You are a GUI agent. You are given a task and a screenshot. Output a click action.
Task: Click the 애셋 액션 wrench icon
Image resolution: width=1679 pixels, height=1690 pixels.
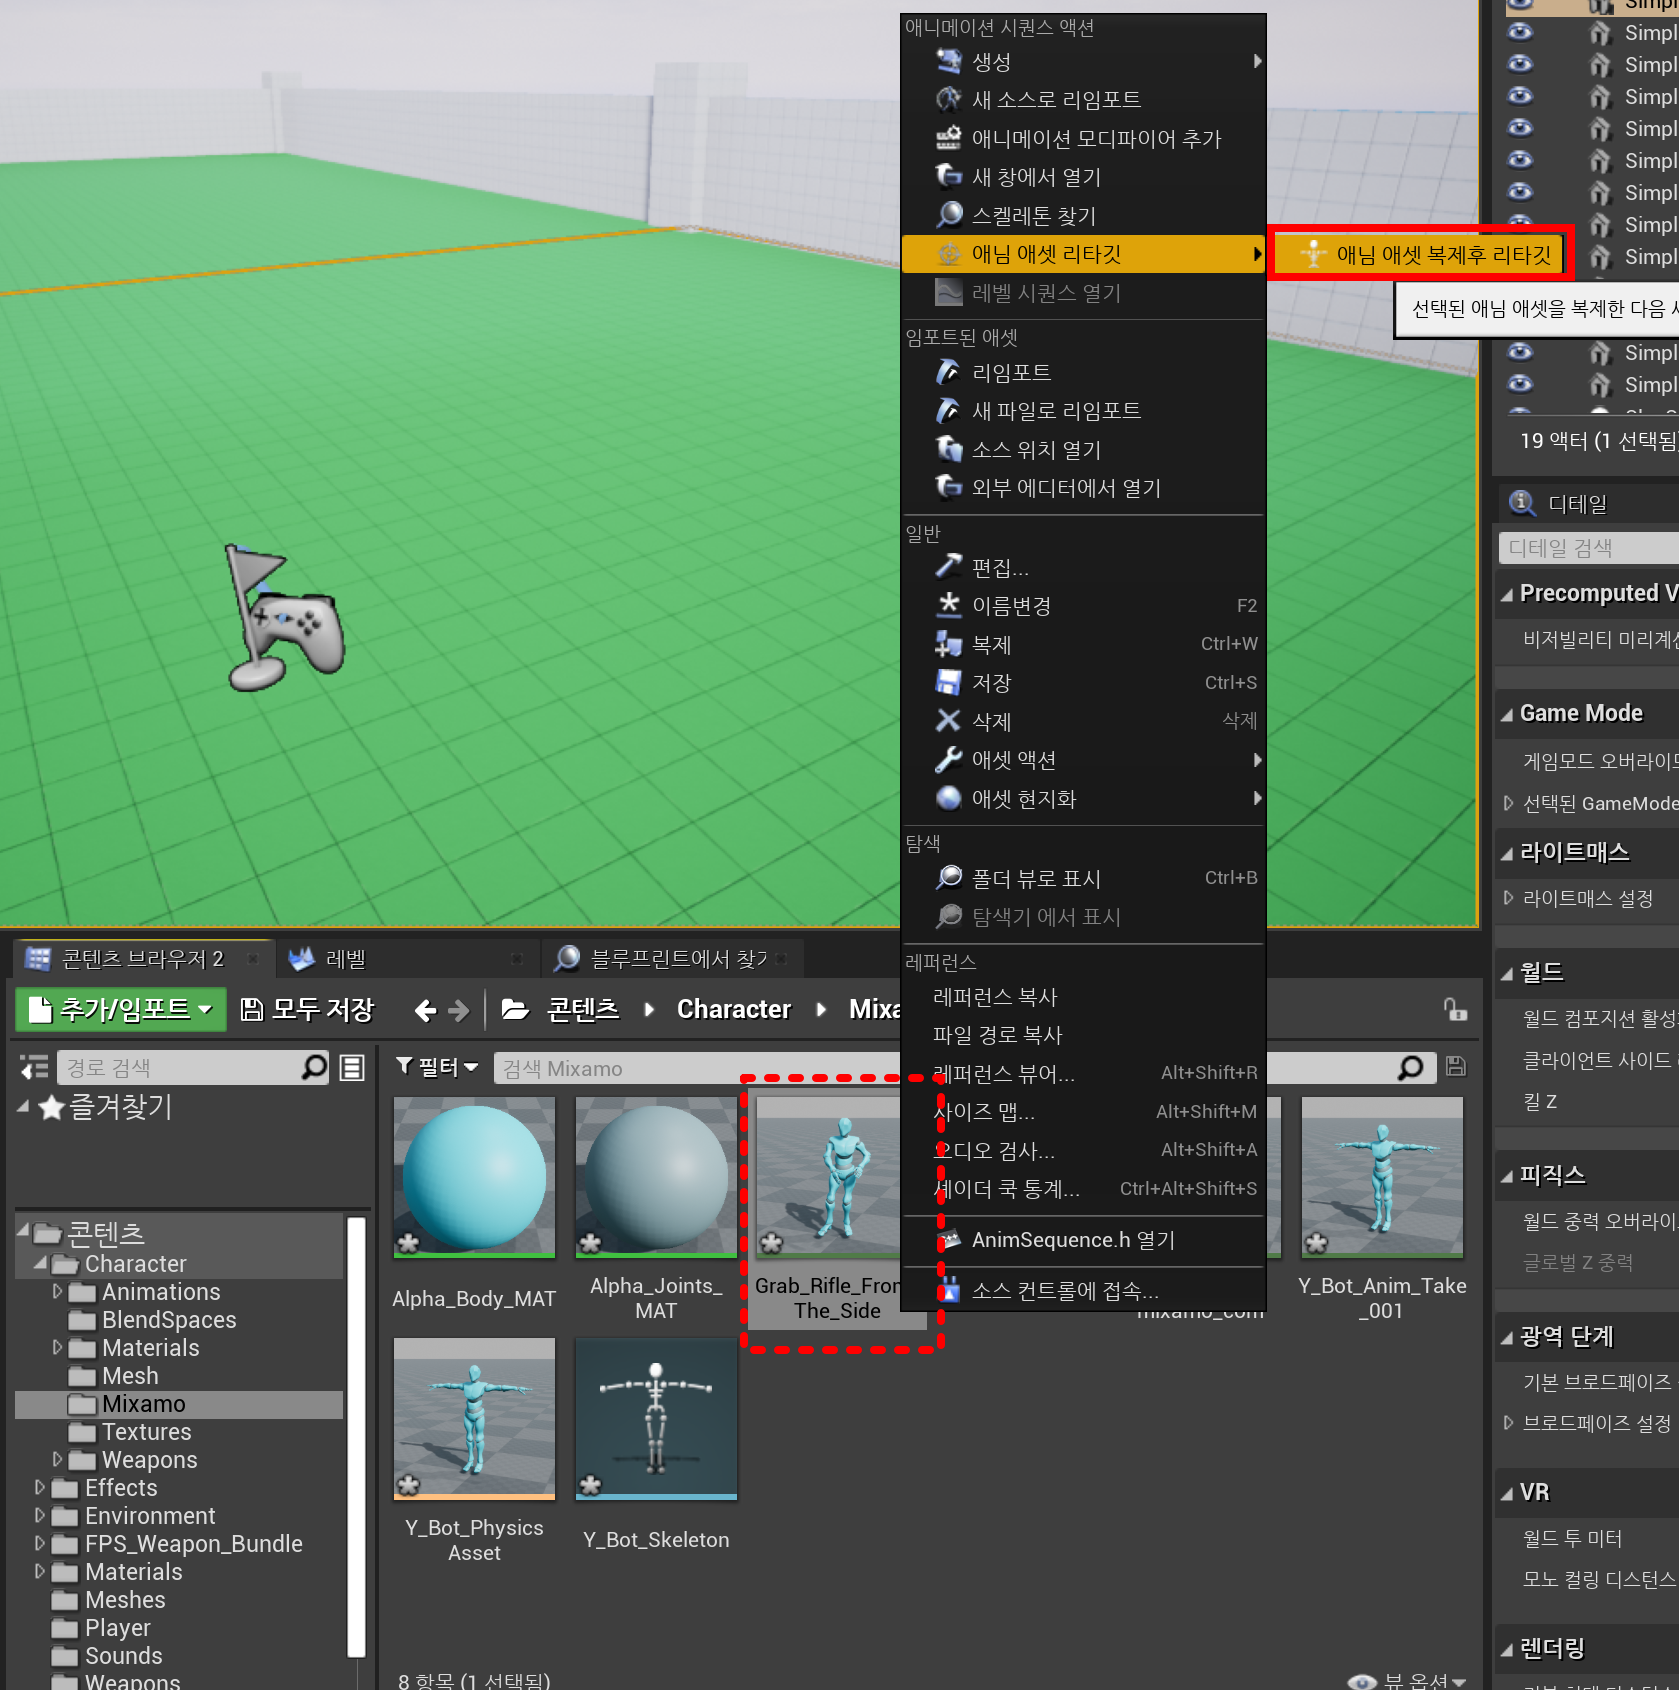(x=948, y=760)
